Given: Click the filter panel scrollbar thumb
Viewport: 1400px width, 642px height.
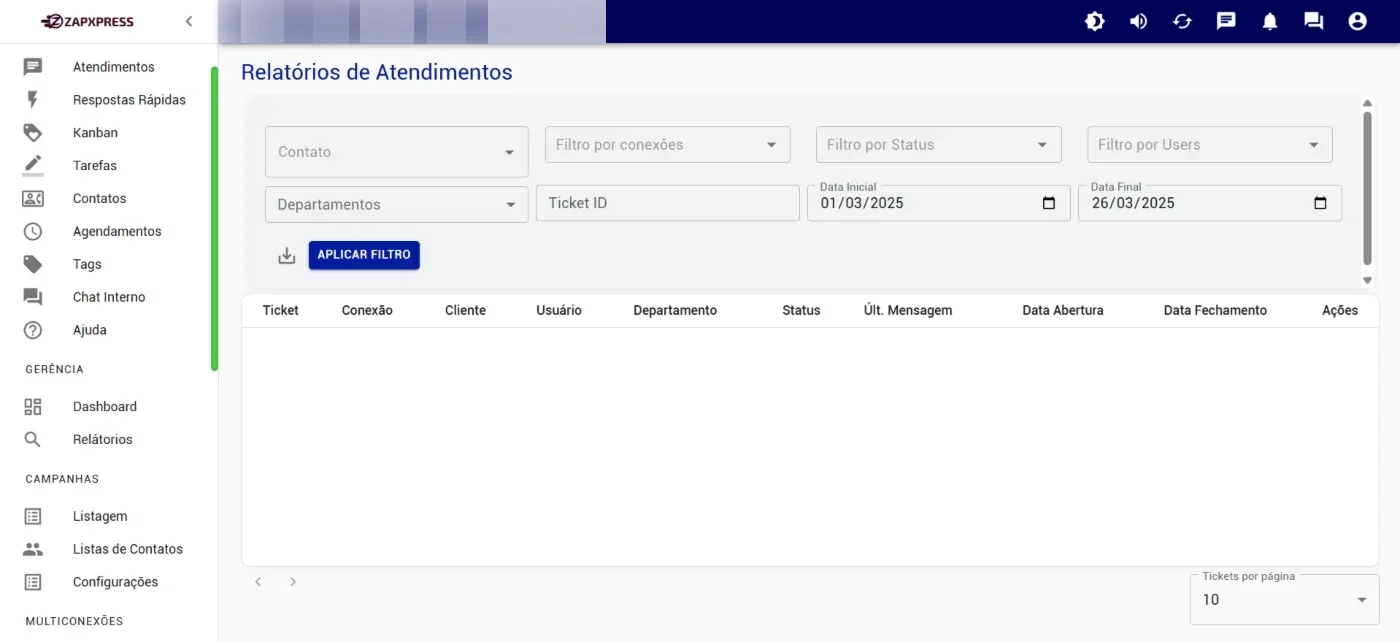Looking at the screenshot, I should (x=1367, y=188).
